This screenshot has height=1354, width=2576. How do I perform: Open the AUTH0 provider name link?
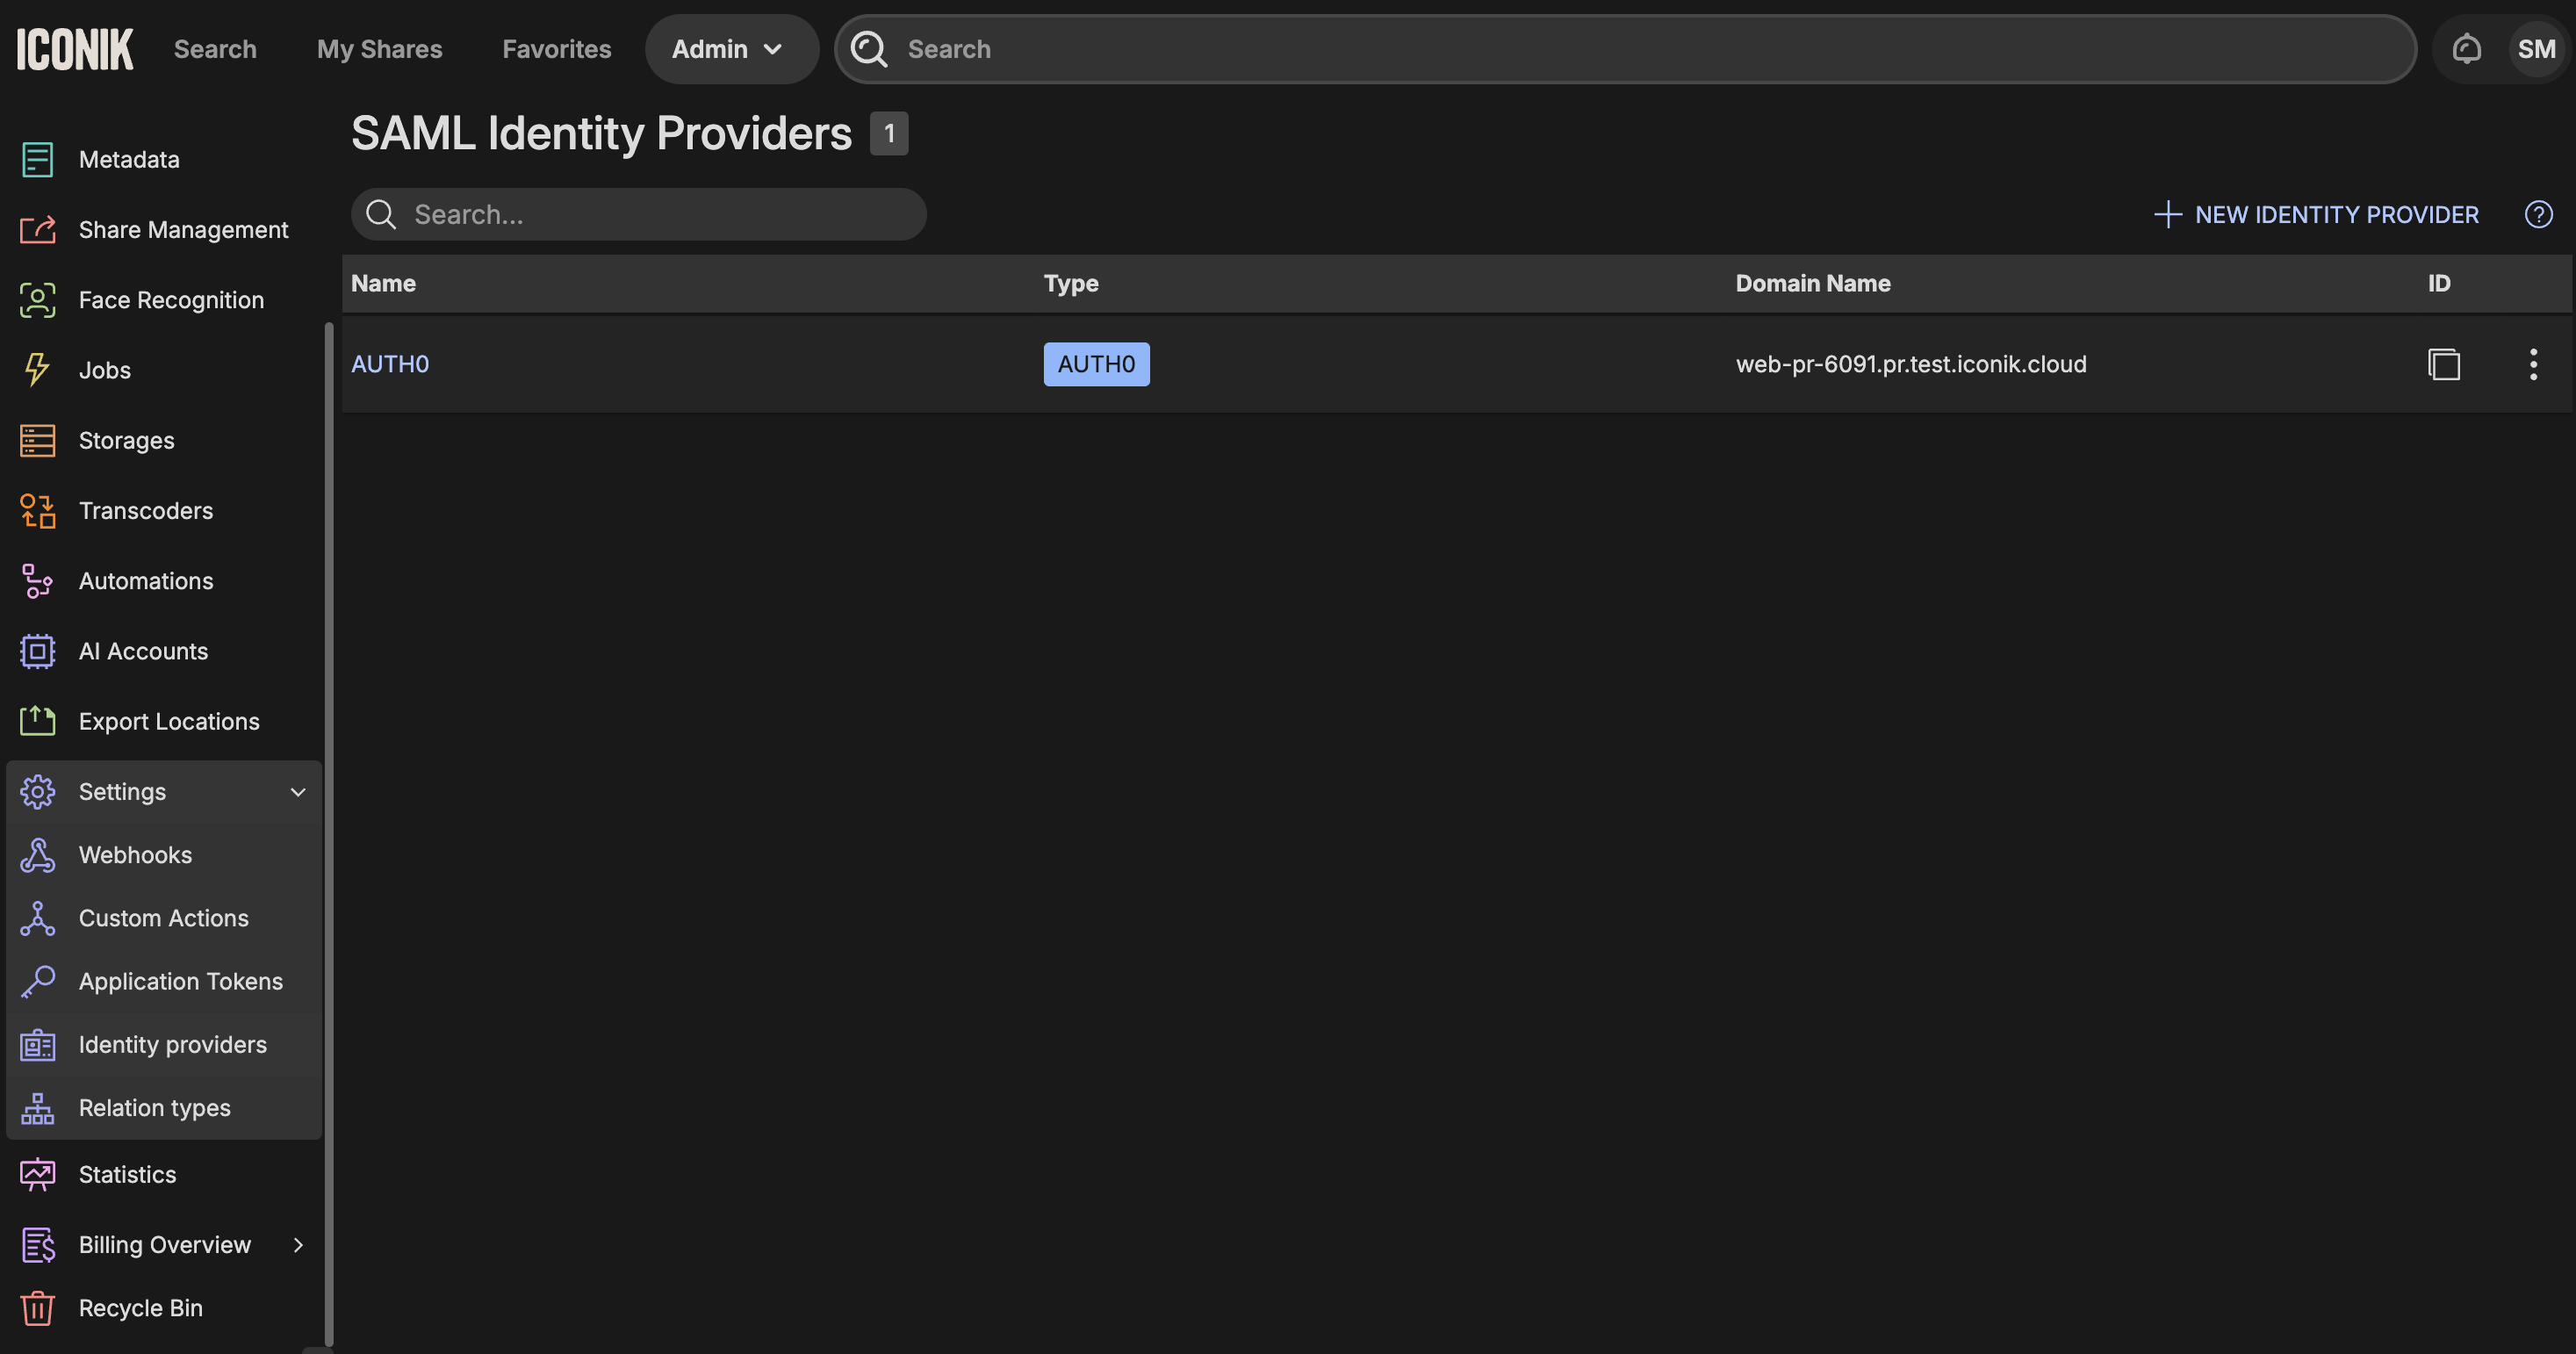coord(390,364)
